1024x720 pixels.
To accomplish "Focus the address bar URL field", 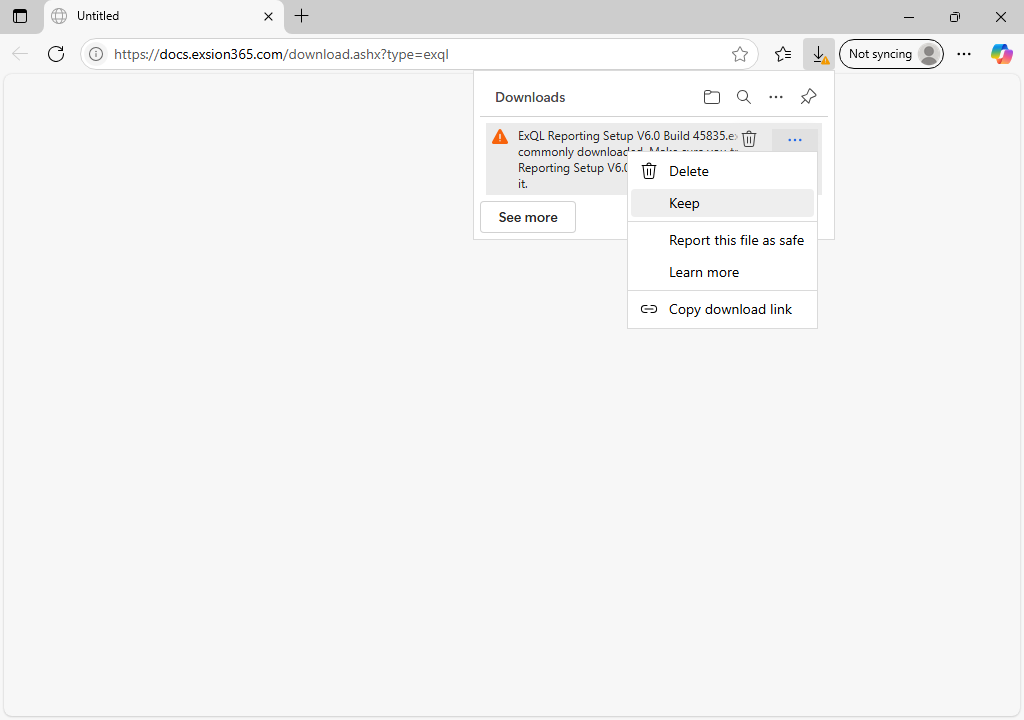I will click(x=418, y=54).
